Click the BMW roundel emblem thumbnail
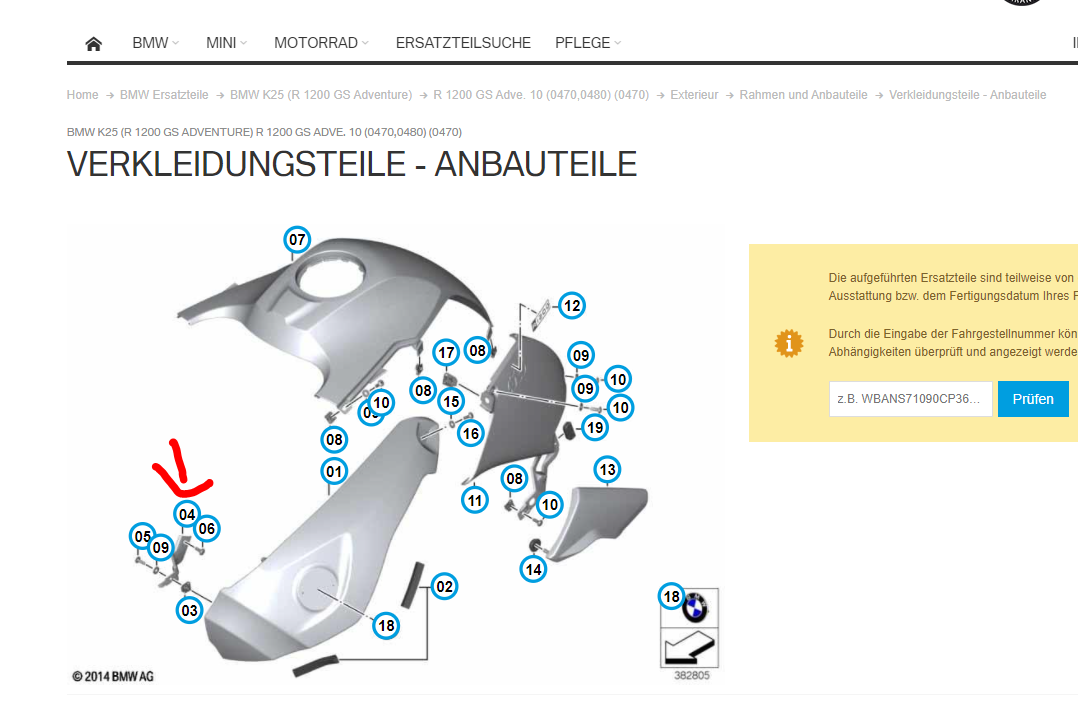 (694, 607)
